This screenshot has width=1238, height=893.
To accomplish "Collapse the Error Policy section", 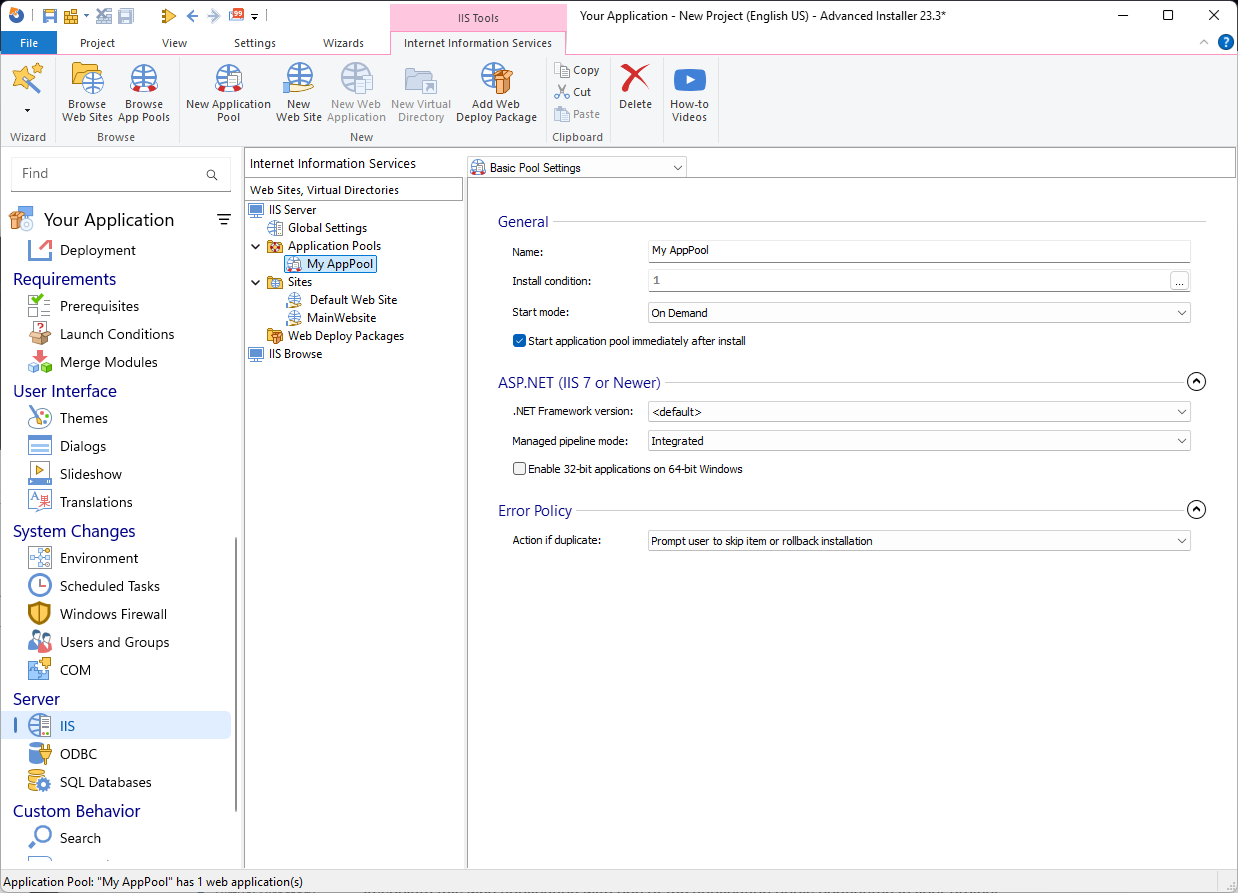I will click(x=1196, y=510).
